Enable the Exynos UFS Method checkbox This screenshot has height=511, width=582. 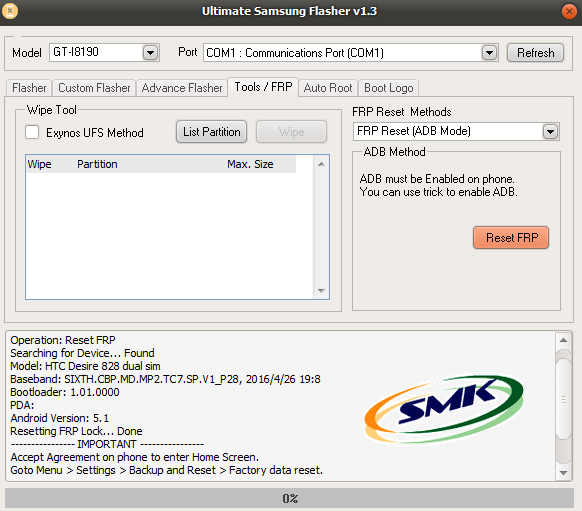(32, 132)
